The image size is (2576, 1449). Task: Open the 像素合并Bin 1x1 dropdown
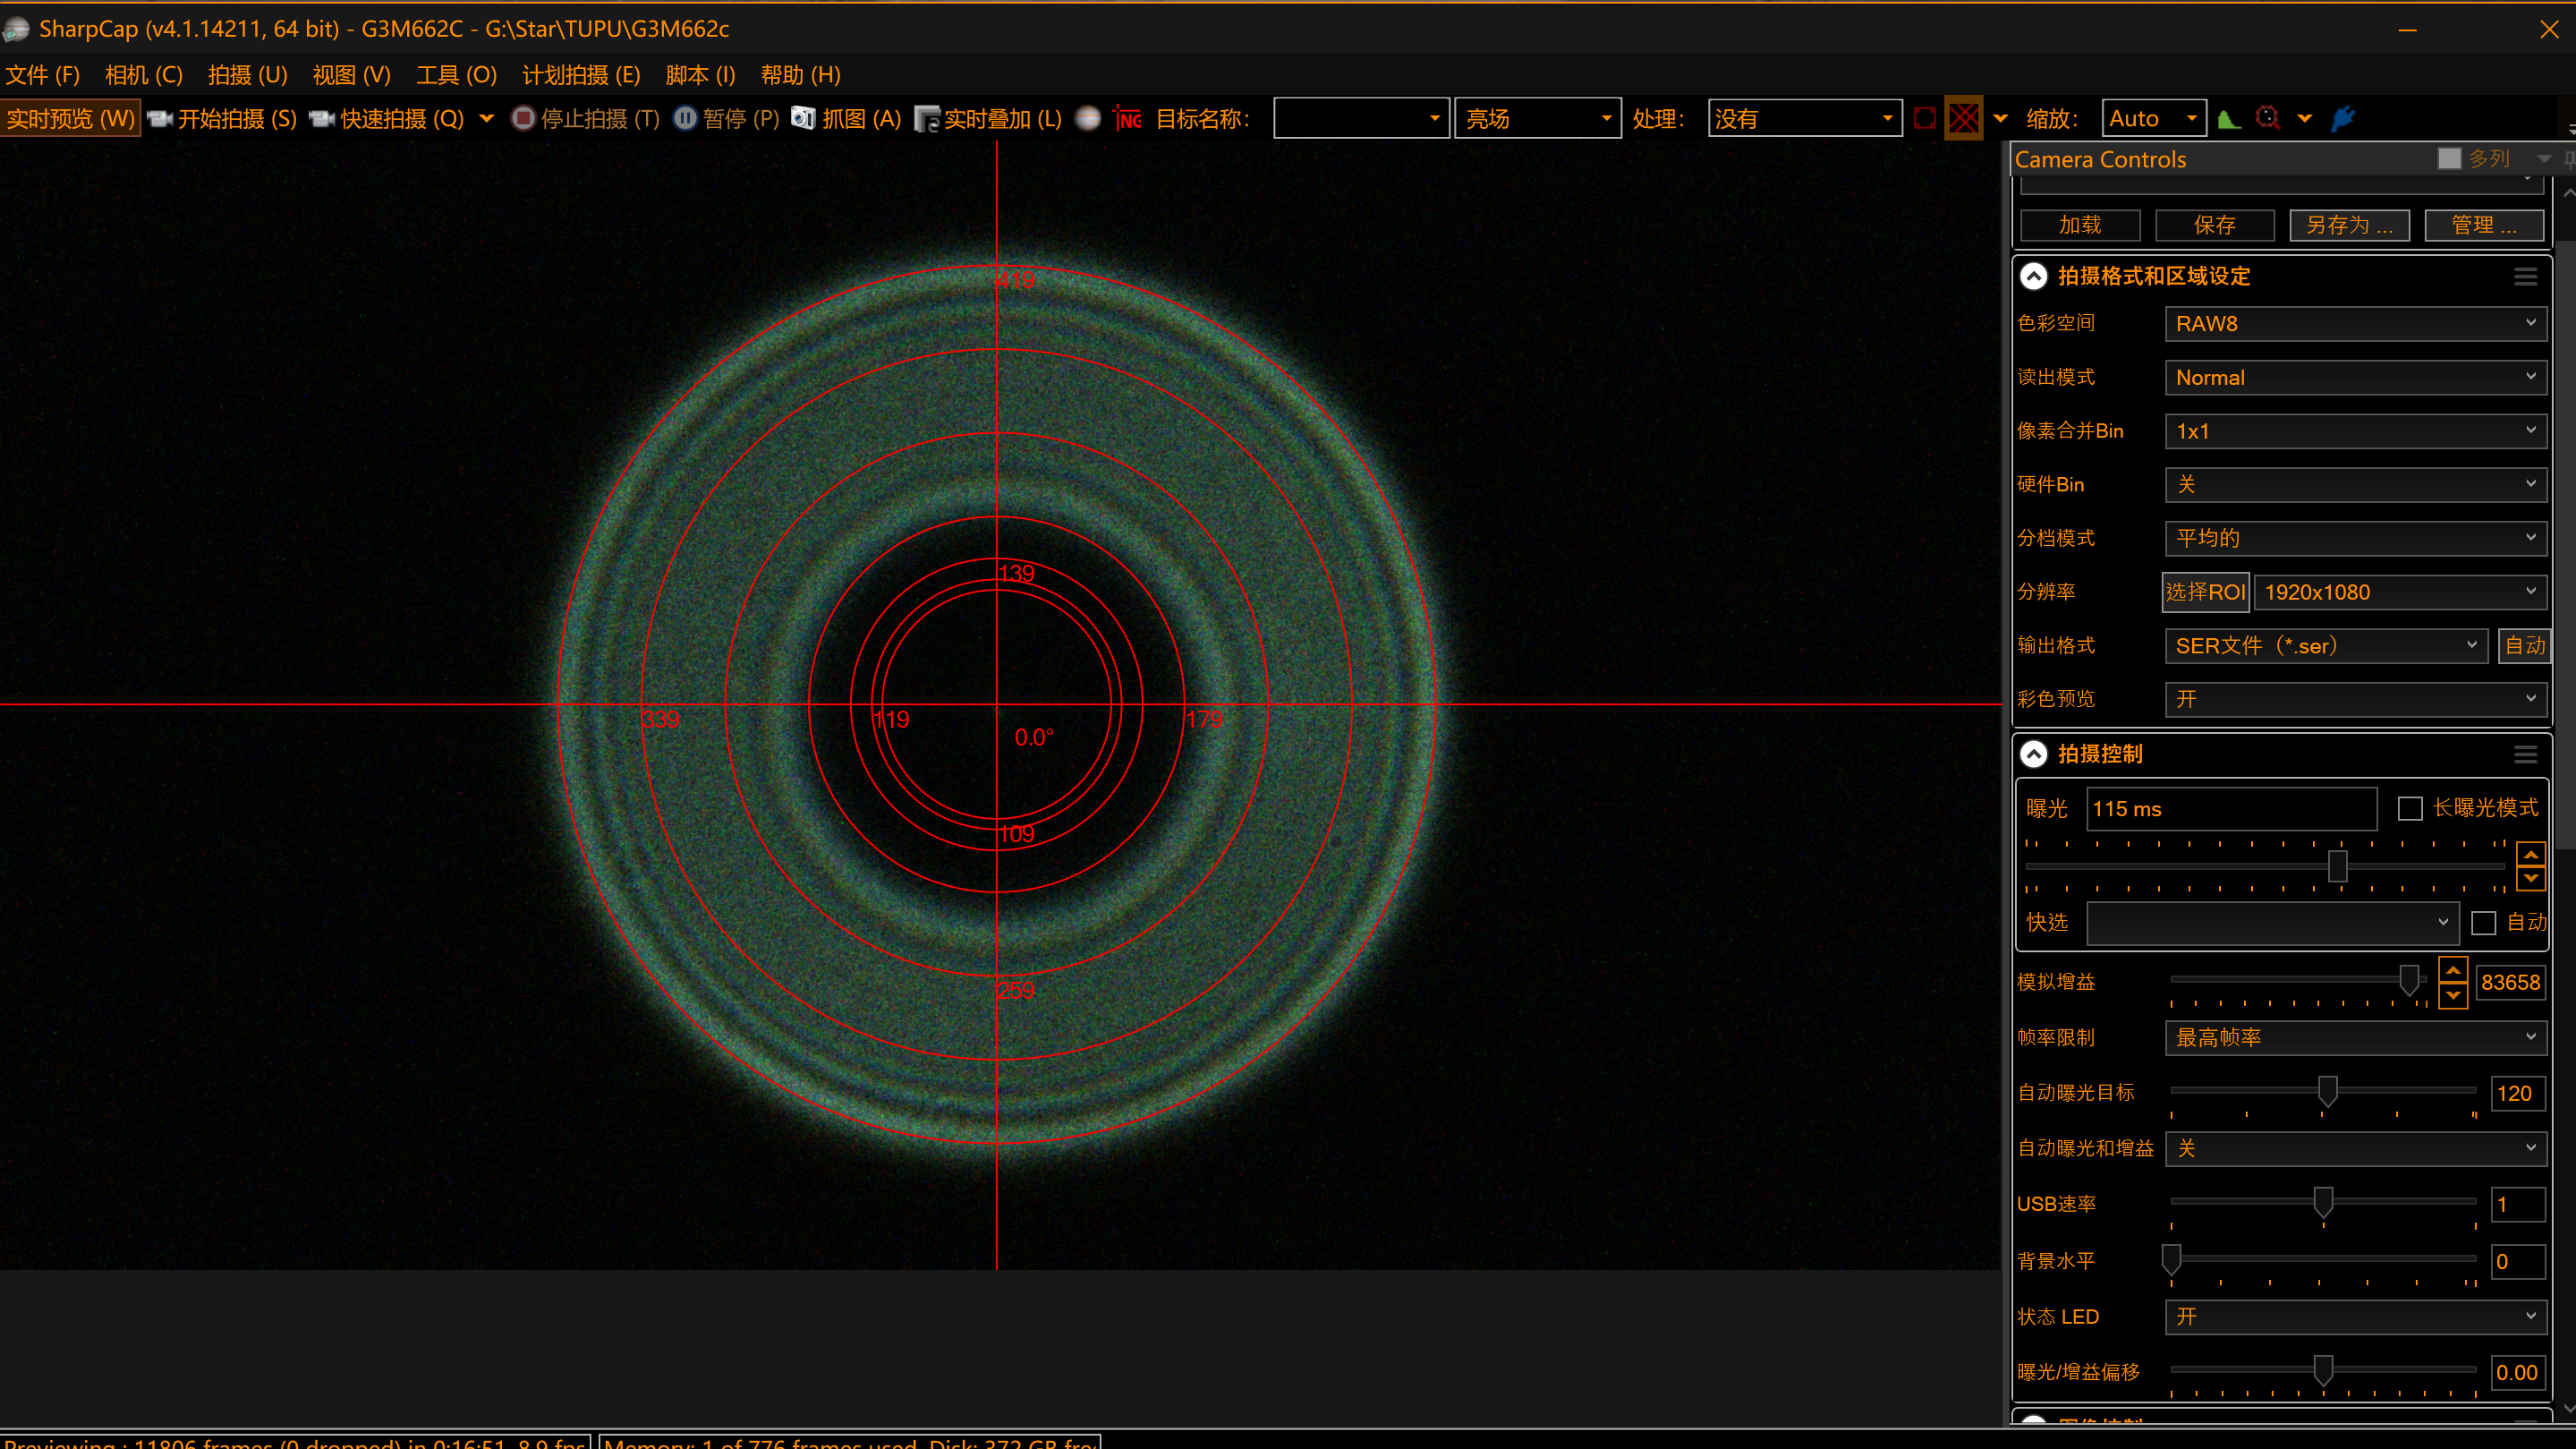coord(2356,431)
